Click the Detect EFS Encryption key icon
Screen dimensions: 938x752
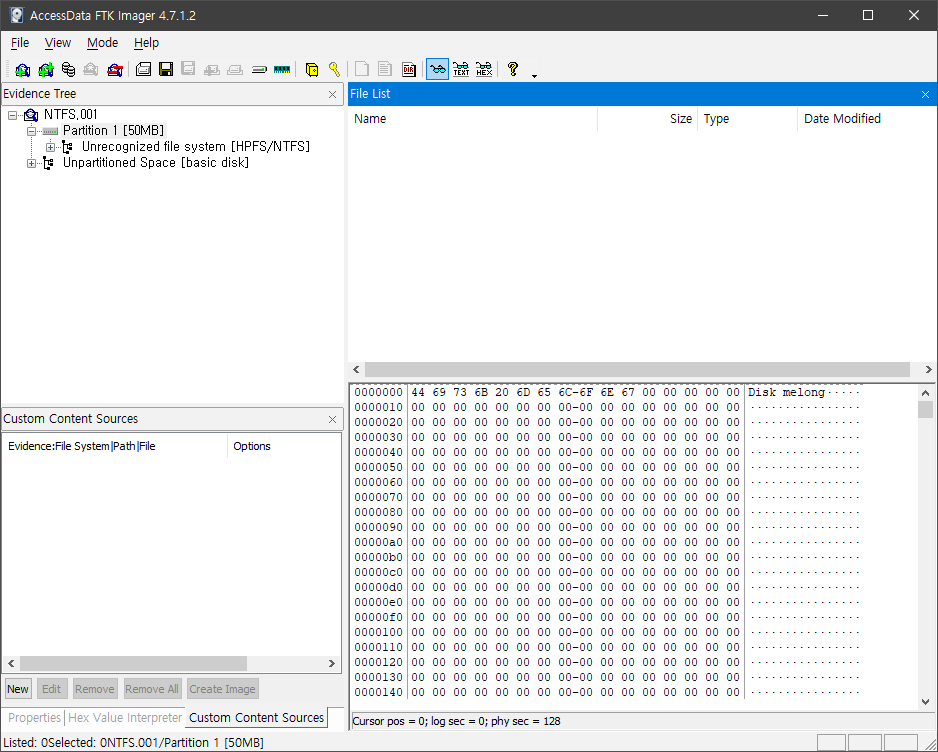[334, 69]
